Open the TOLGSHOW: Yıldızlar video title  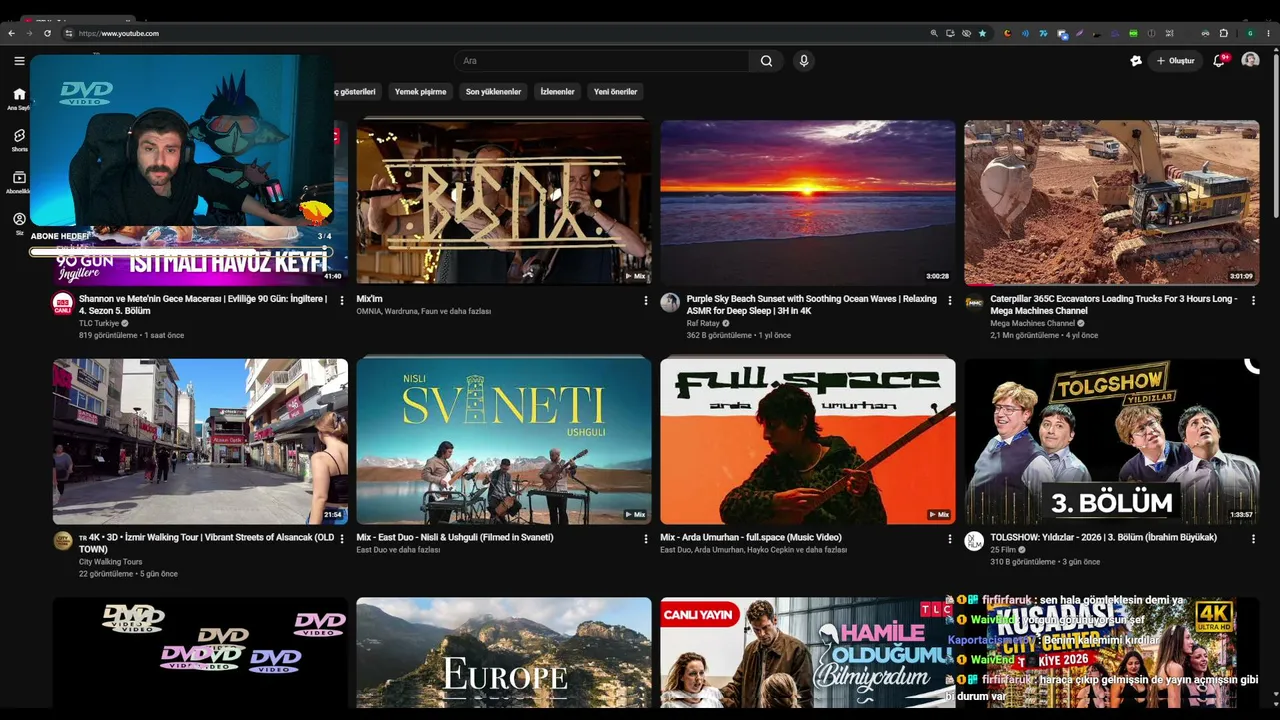pyautogui.click(x=1104, y=537)
